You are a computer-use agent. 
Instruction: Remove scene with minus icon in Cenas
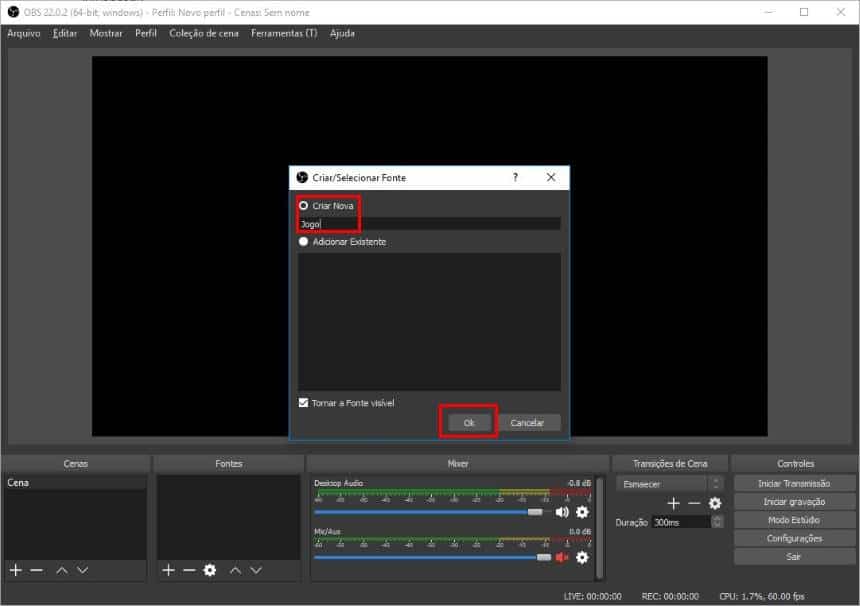tap(36, 570)
